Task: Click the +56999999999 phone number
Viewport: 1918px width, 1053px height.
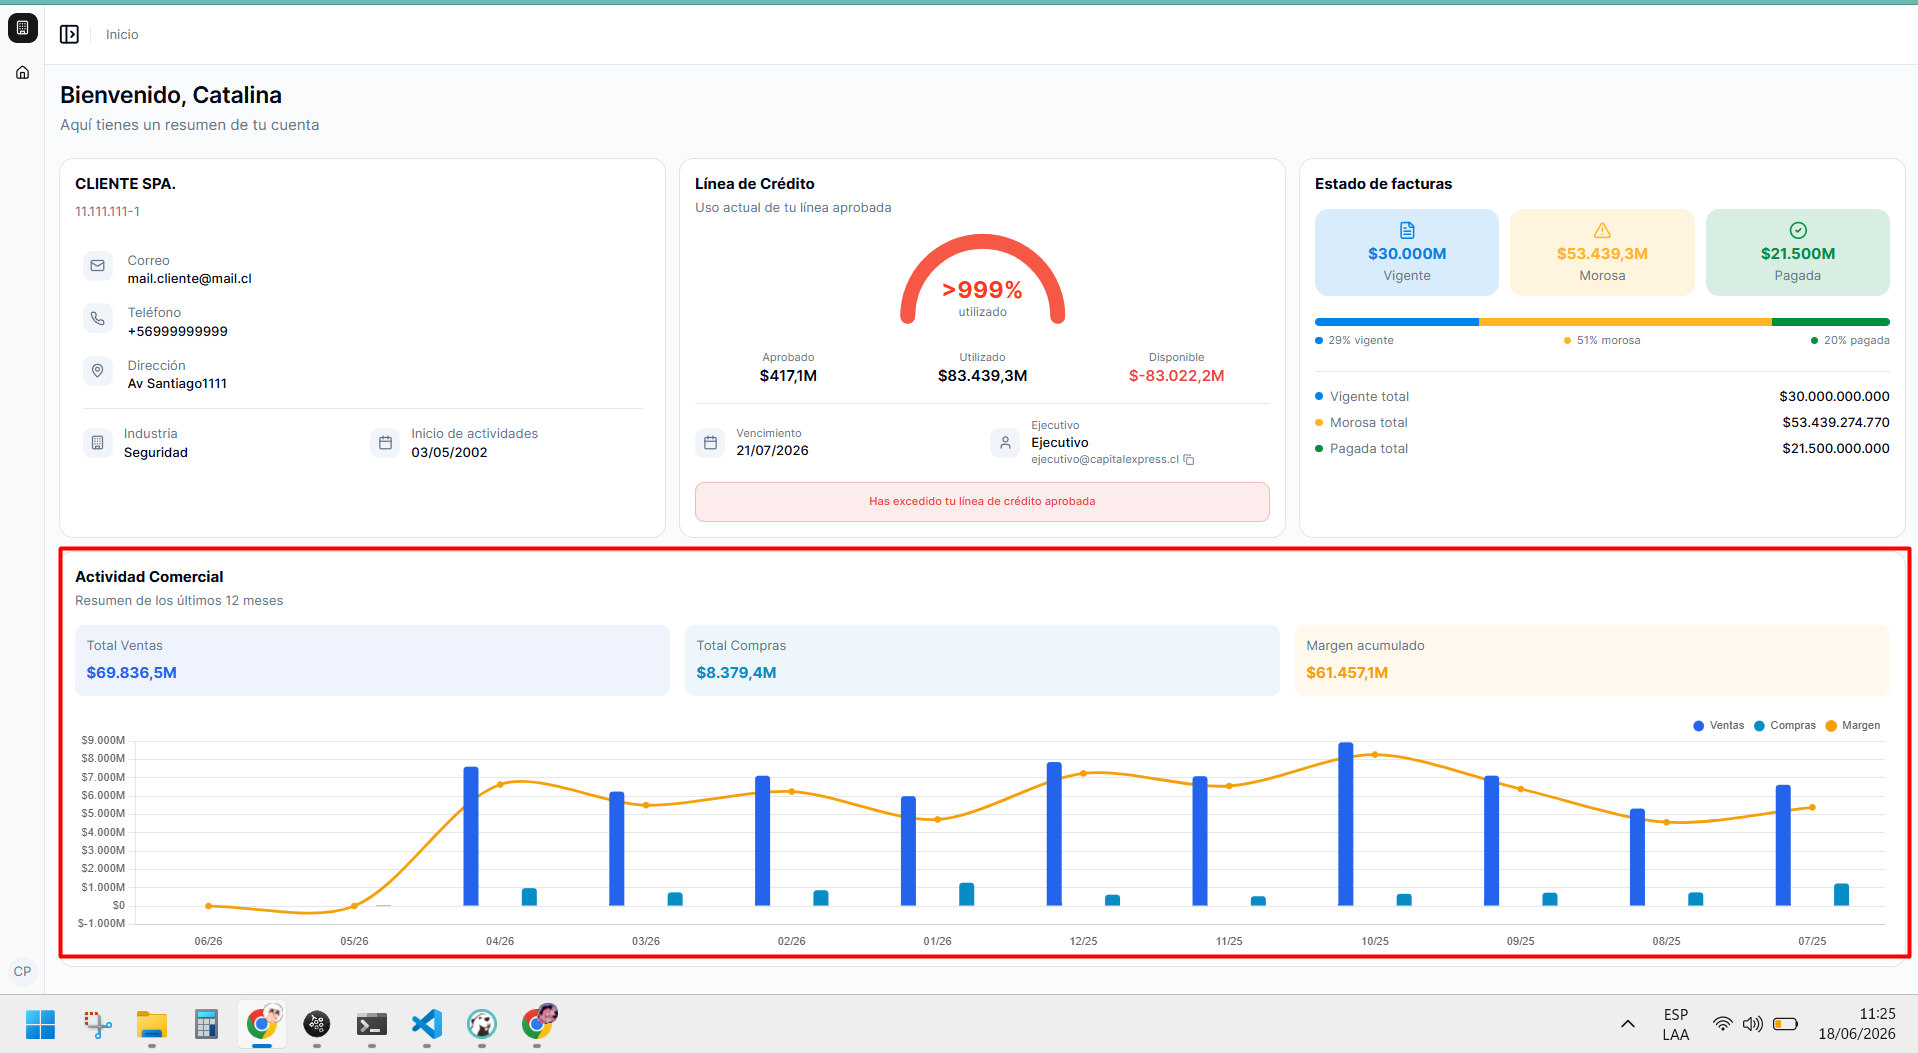Action: [177, 332]
